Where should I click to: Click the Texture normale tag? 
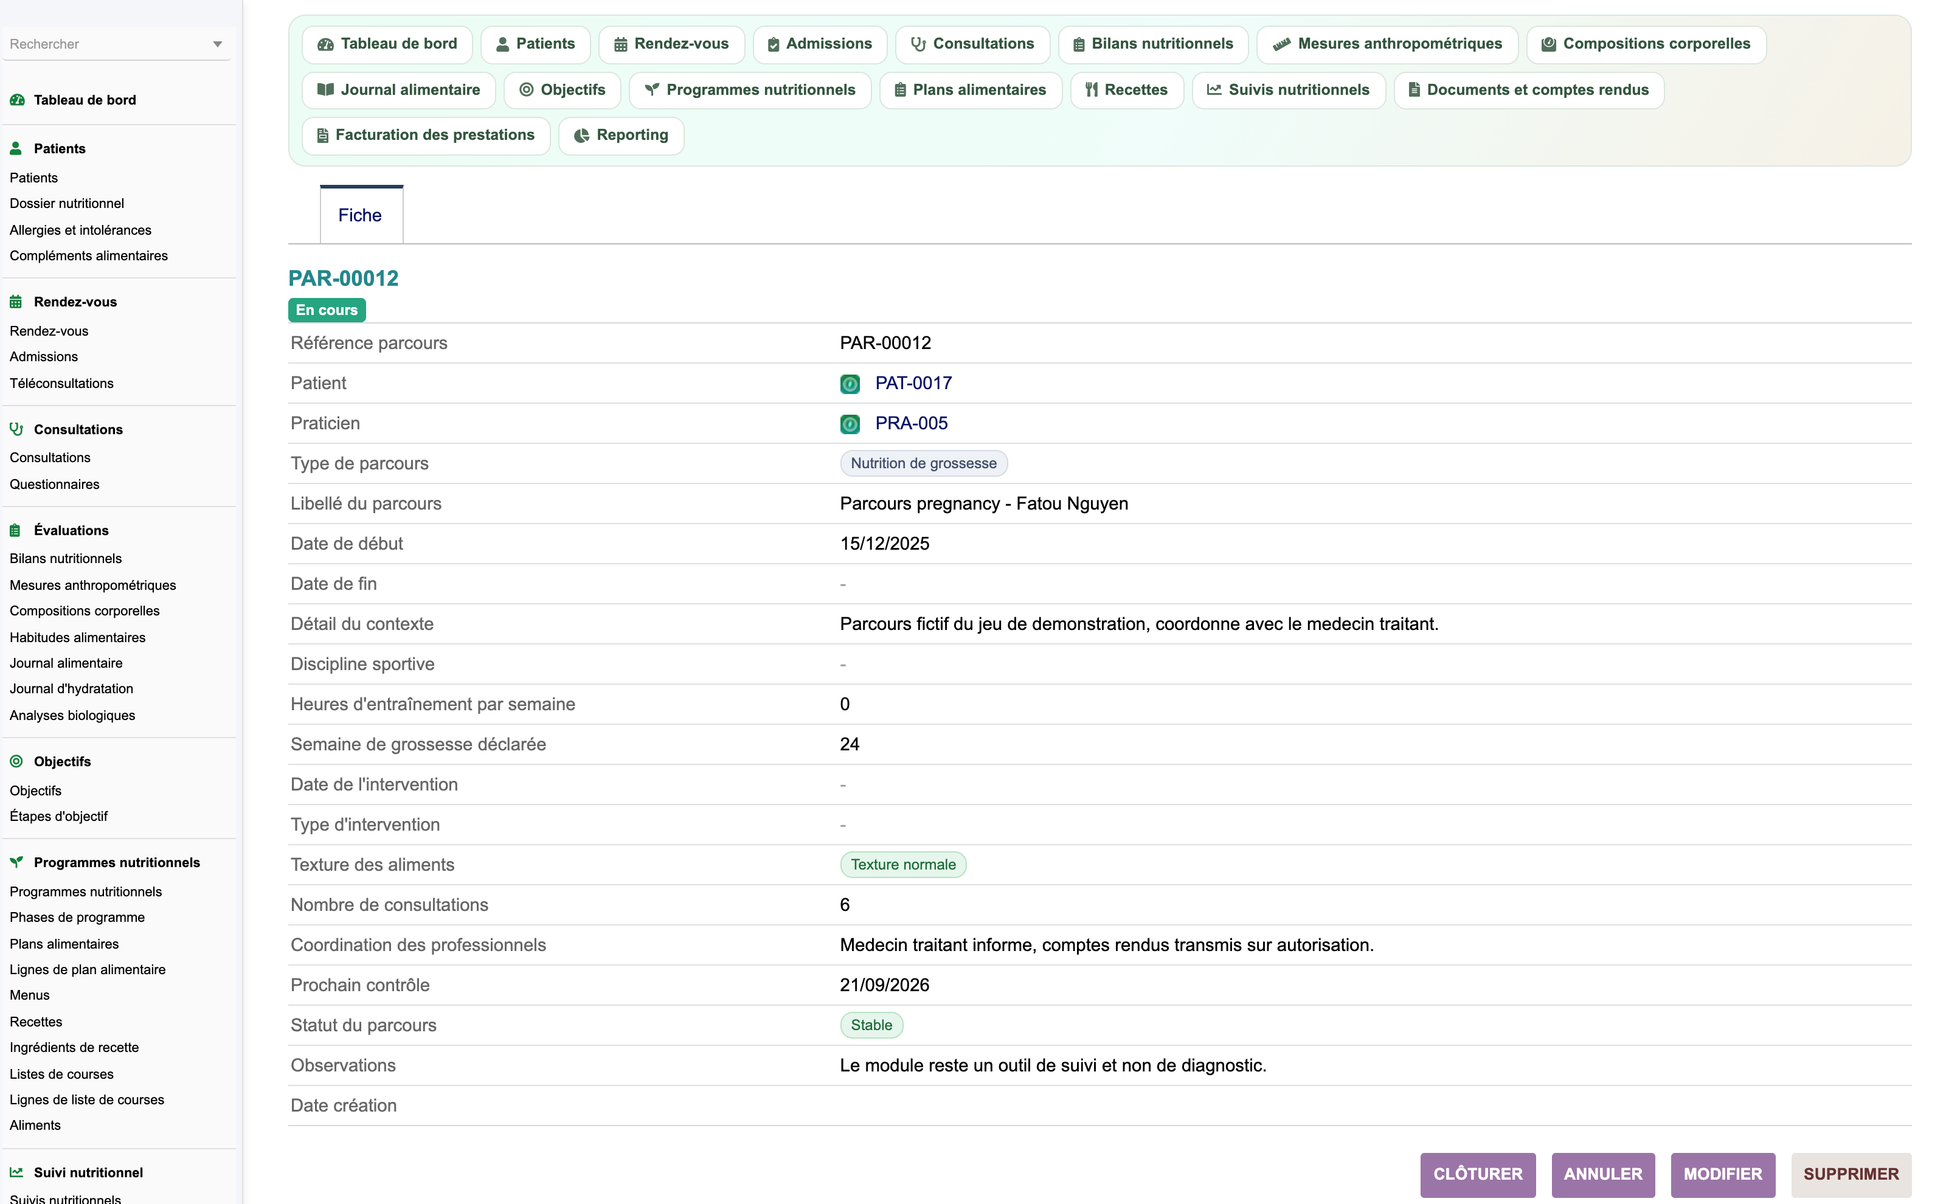point(903,865)
